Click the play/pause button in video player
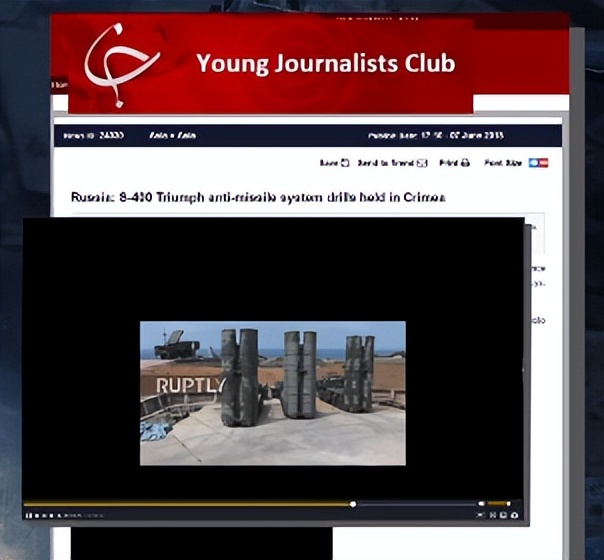This screenshot has width=604, height=560. tap(30, 515)
